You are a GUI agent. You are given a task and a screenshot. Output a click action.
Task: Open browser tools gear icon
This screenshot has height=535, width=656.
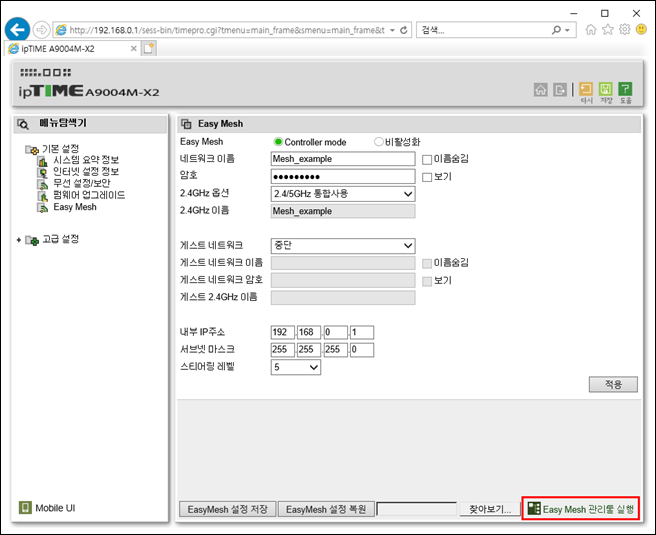(624, 30)
